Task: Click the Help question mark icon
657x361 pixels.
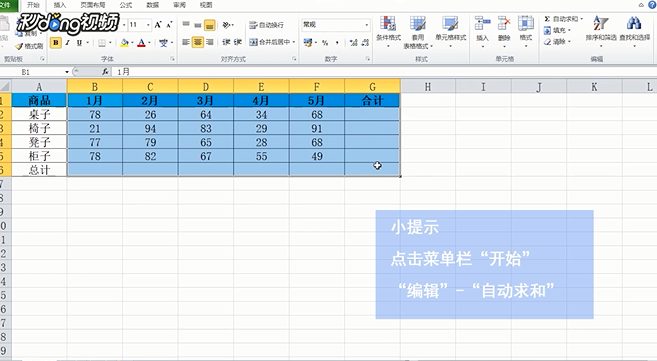Action: 652,5
